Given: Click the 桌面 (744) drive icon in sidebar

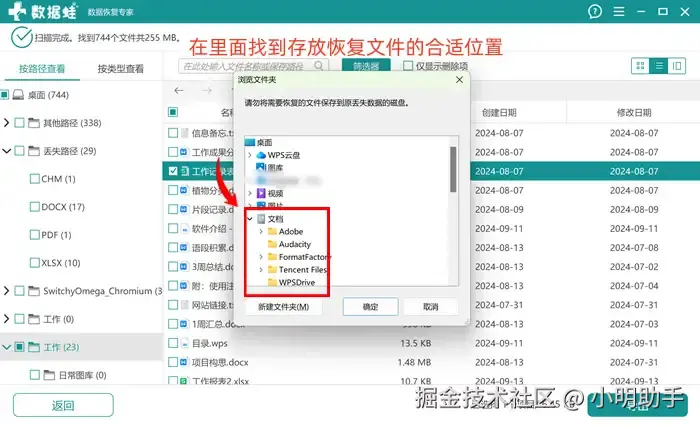Looking at the screenshot, I should click(x=18, y=95).
